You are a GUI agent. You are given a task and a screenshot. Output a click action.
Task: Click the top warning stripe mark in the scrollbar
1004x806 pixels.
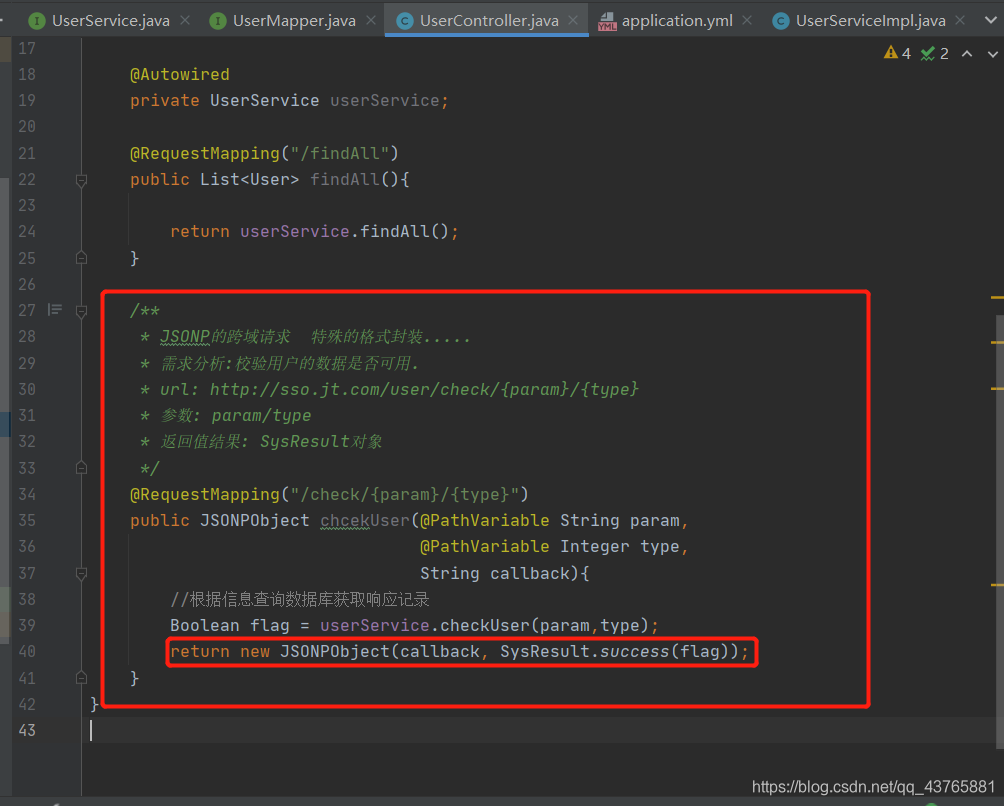997,298
